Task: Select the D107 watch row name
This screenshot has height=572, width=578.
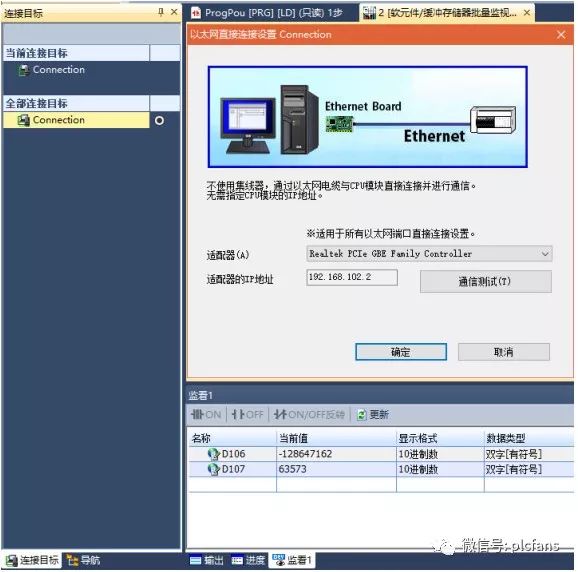Action: (x=233, y=469)
